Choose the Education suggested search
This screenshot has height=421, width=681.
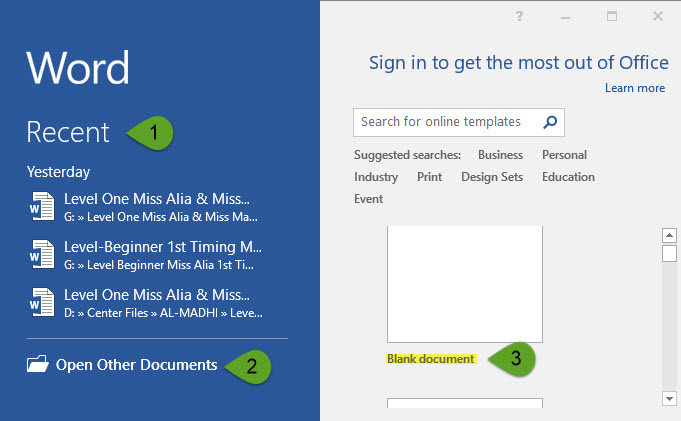click(x=568, y=177)
